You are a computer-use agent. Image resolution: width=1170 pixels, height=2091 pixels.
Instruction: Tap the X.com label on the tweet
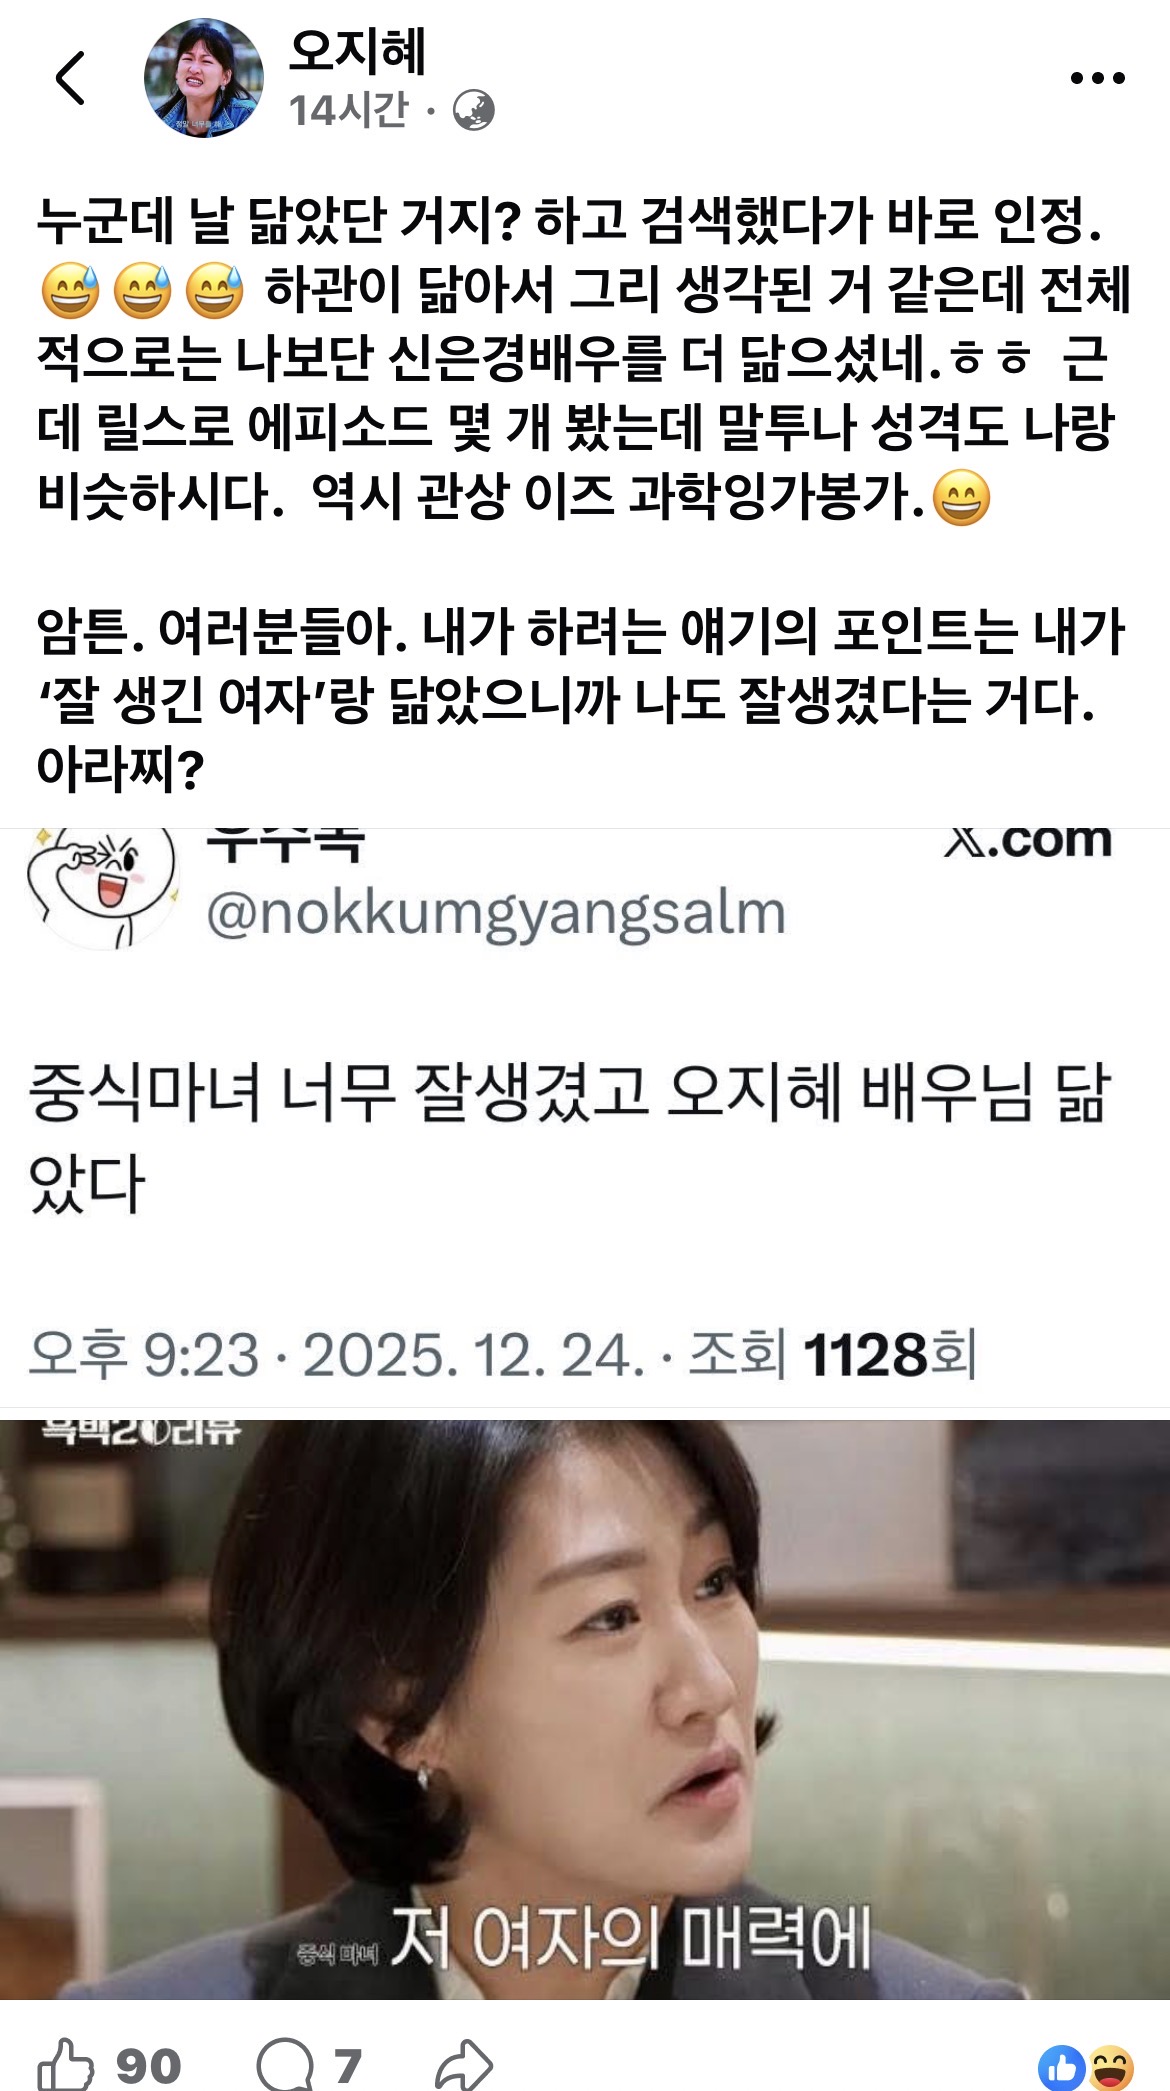(x=1028, y=842)
